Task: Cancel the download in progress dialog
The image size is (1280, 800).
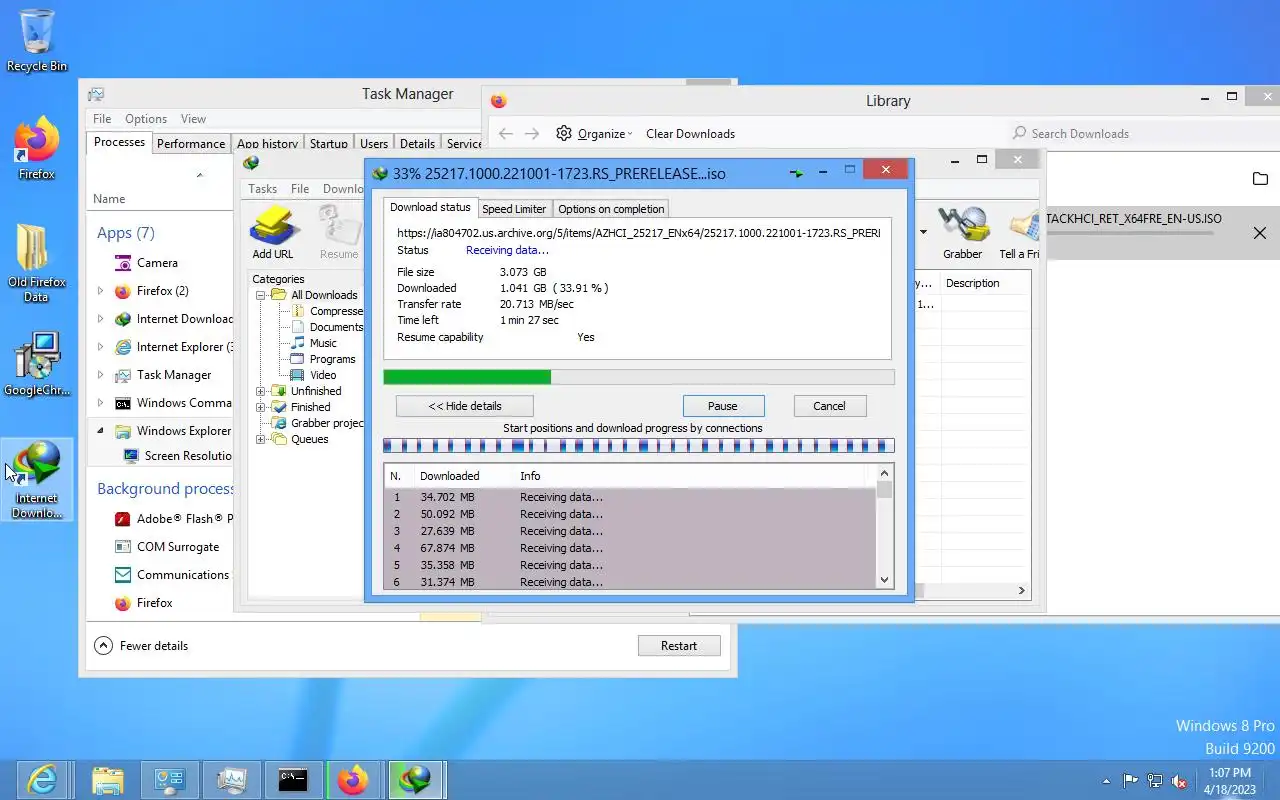Action: pyautogui.click(x=829, y=406)
